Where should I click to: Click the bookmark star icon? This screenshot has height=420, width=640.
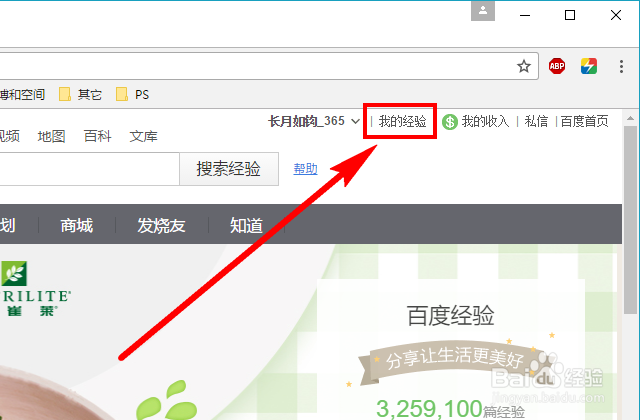[524, 66]
